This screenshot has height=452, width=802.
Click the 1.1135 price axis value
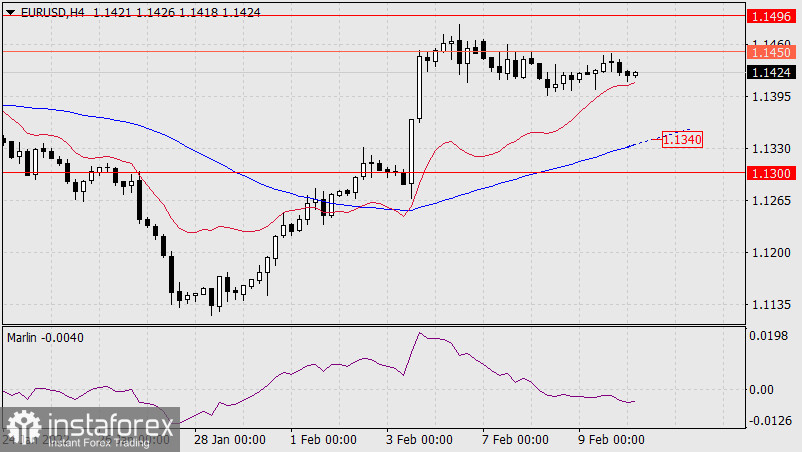769,306
